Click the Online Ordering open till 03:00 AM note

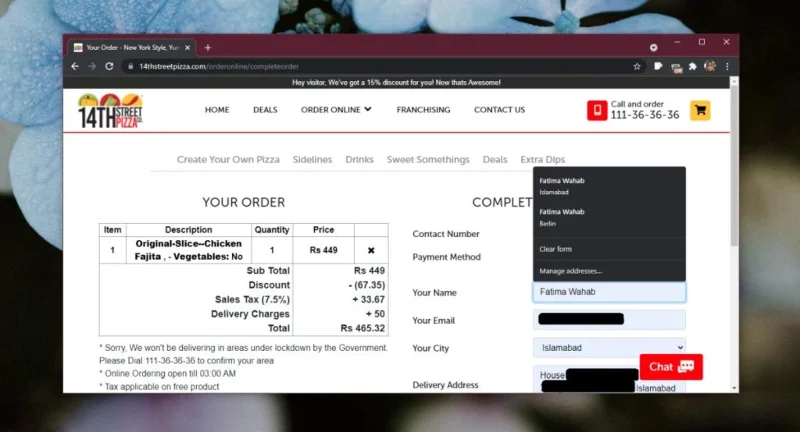pos(167,373)
